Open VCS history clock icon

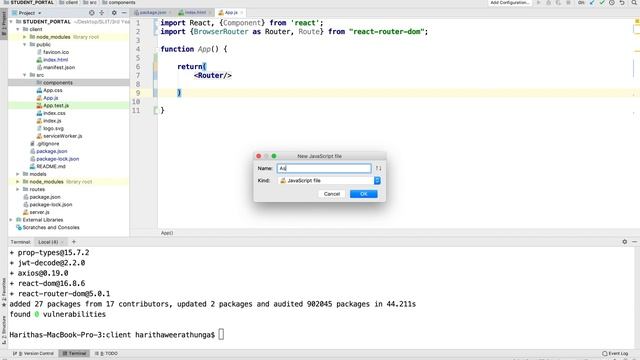coord(612,3)
